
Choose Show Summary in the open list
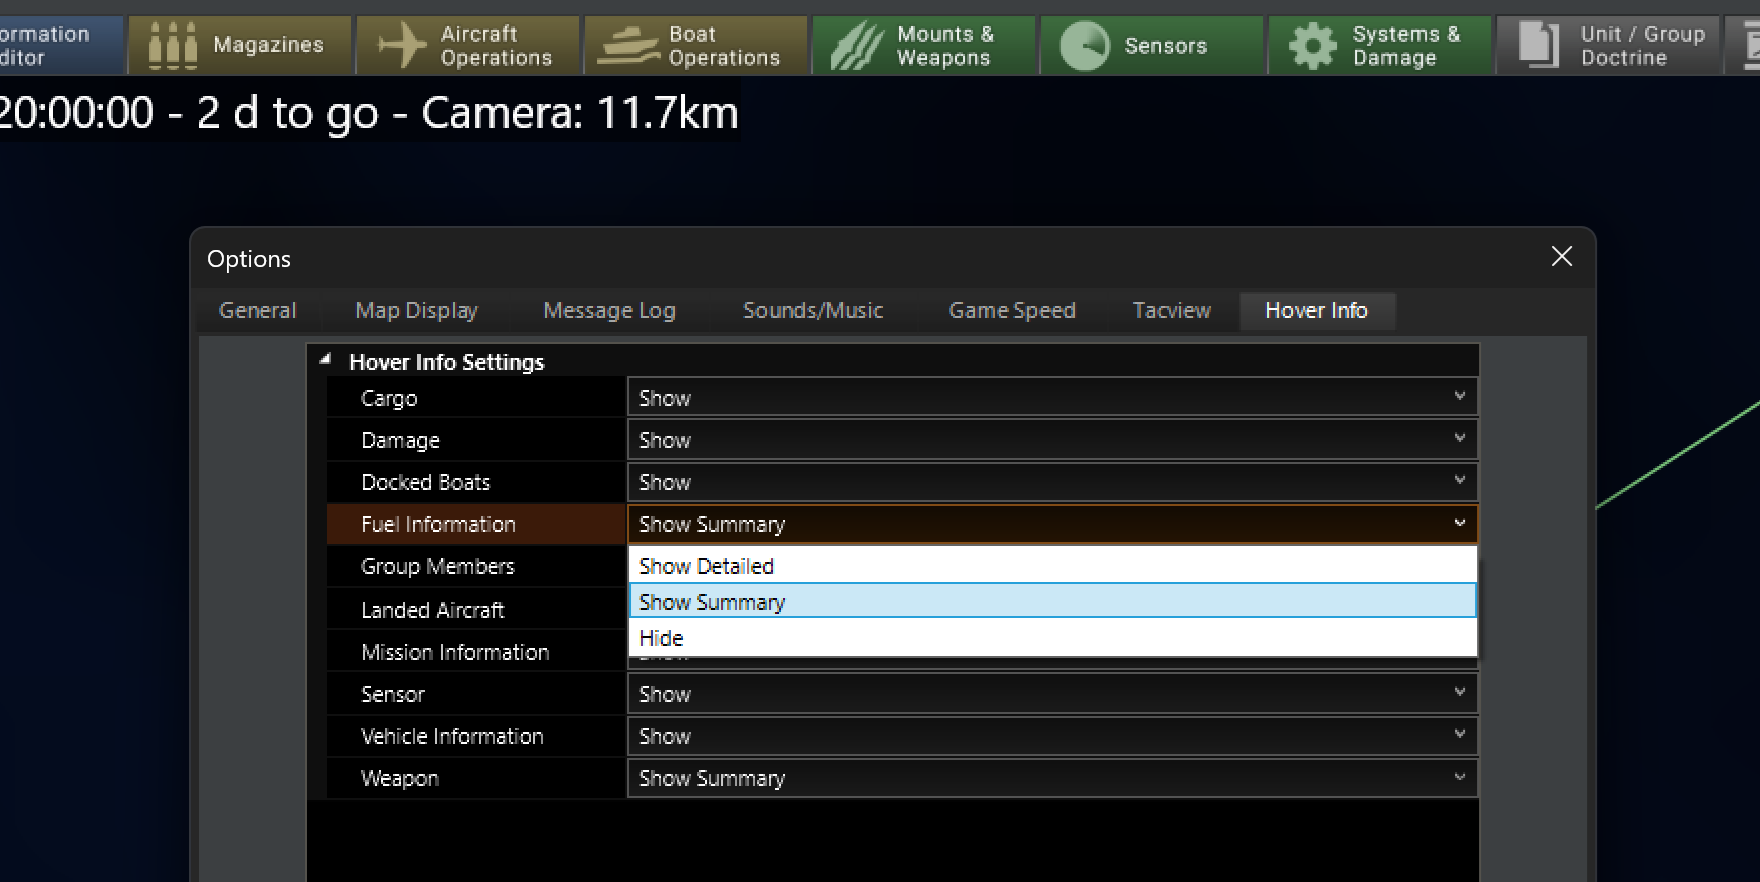1052,602
